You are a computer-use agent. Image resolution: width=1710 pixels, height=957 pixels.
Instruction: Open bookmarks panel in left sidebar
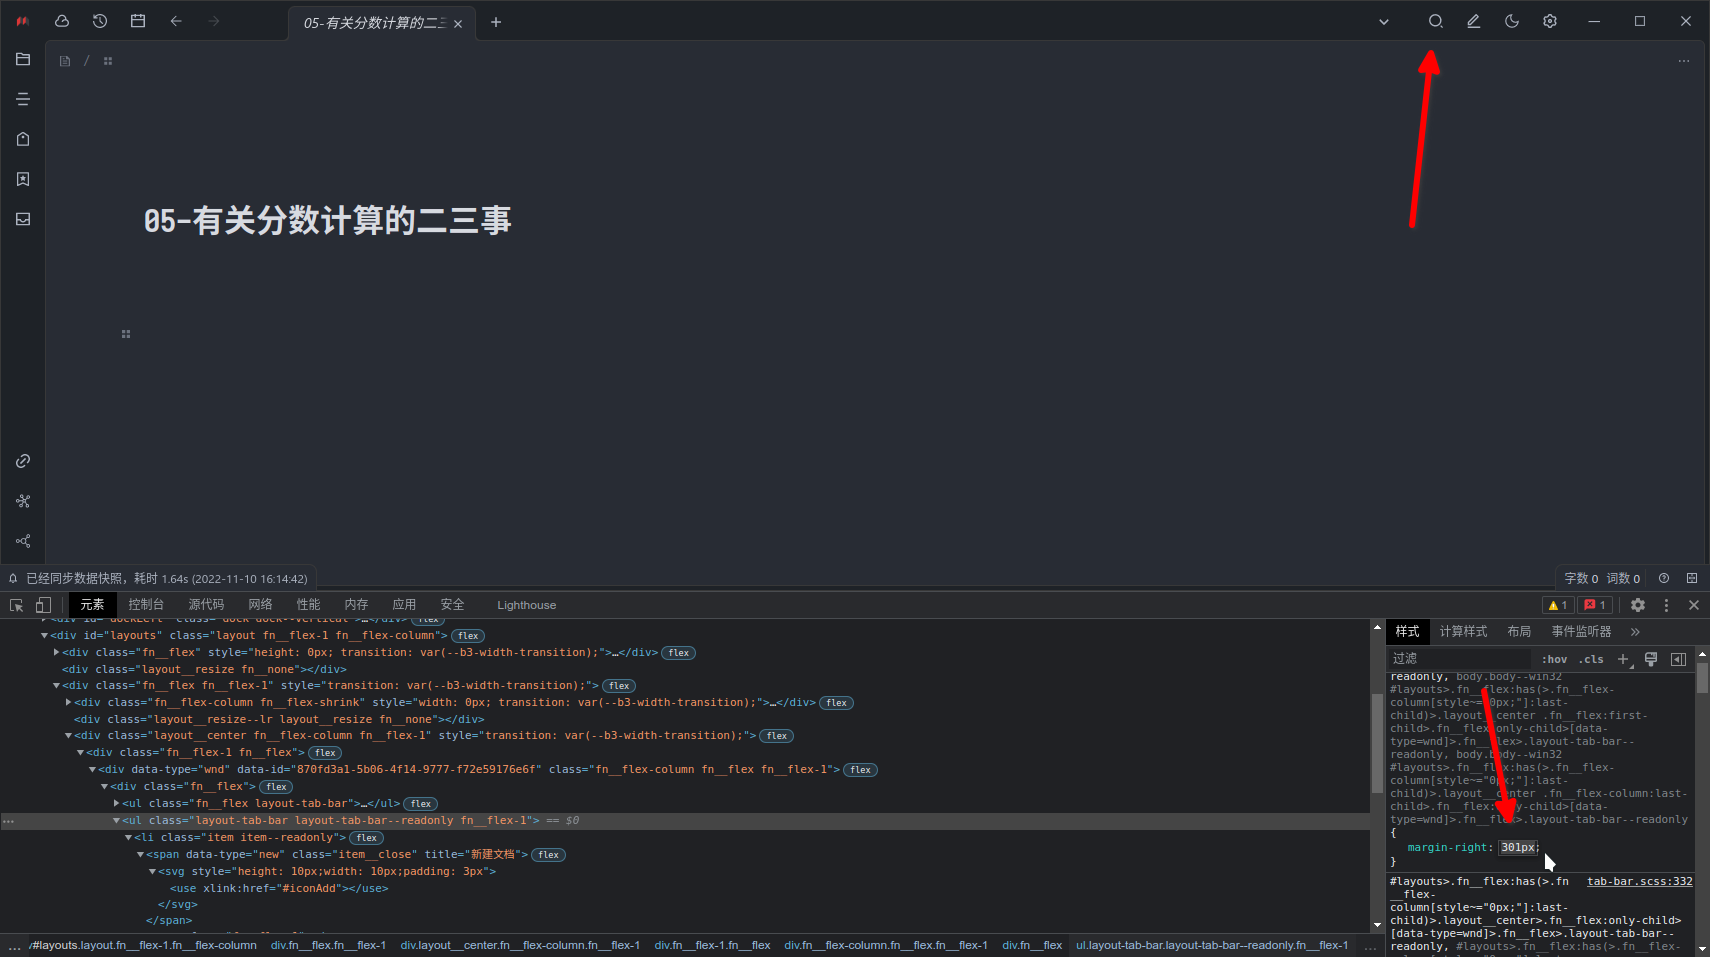pyautogui.click(x=22, y=179)
